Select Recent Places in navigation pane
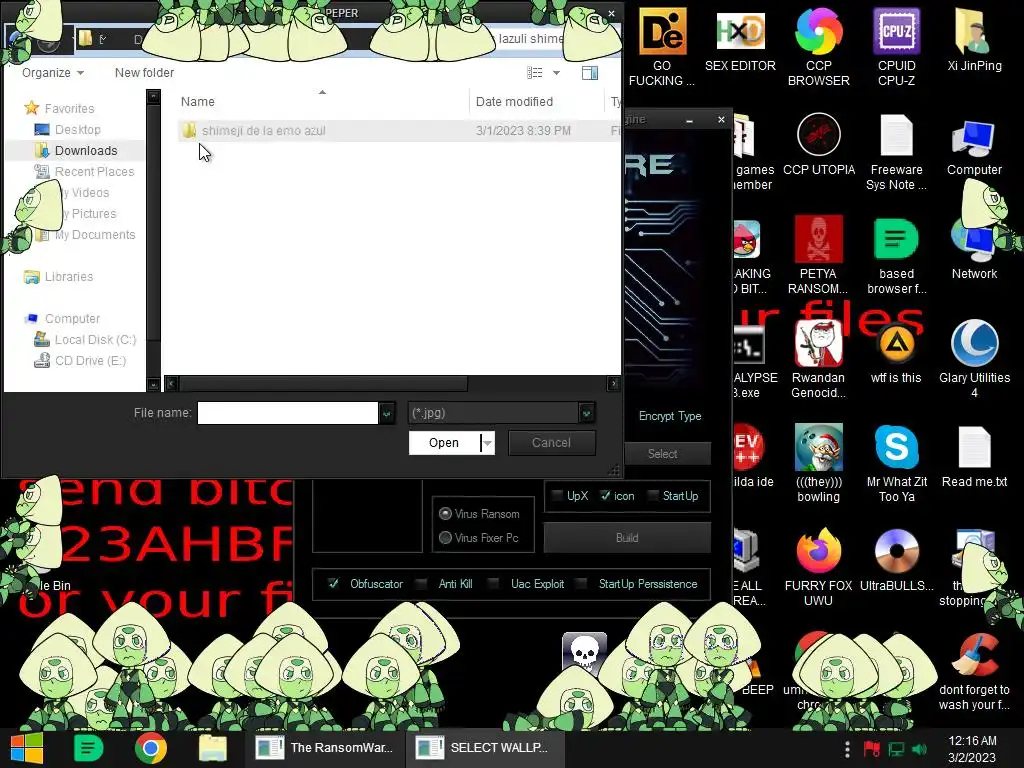Image resolution: width=1024 pixels, height=768 pixels. coord(84,171)
